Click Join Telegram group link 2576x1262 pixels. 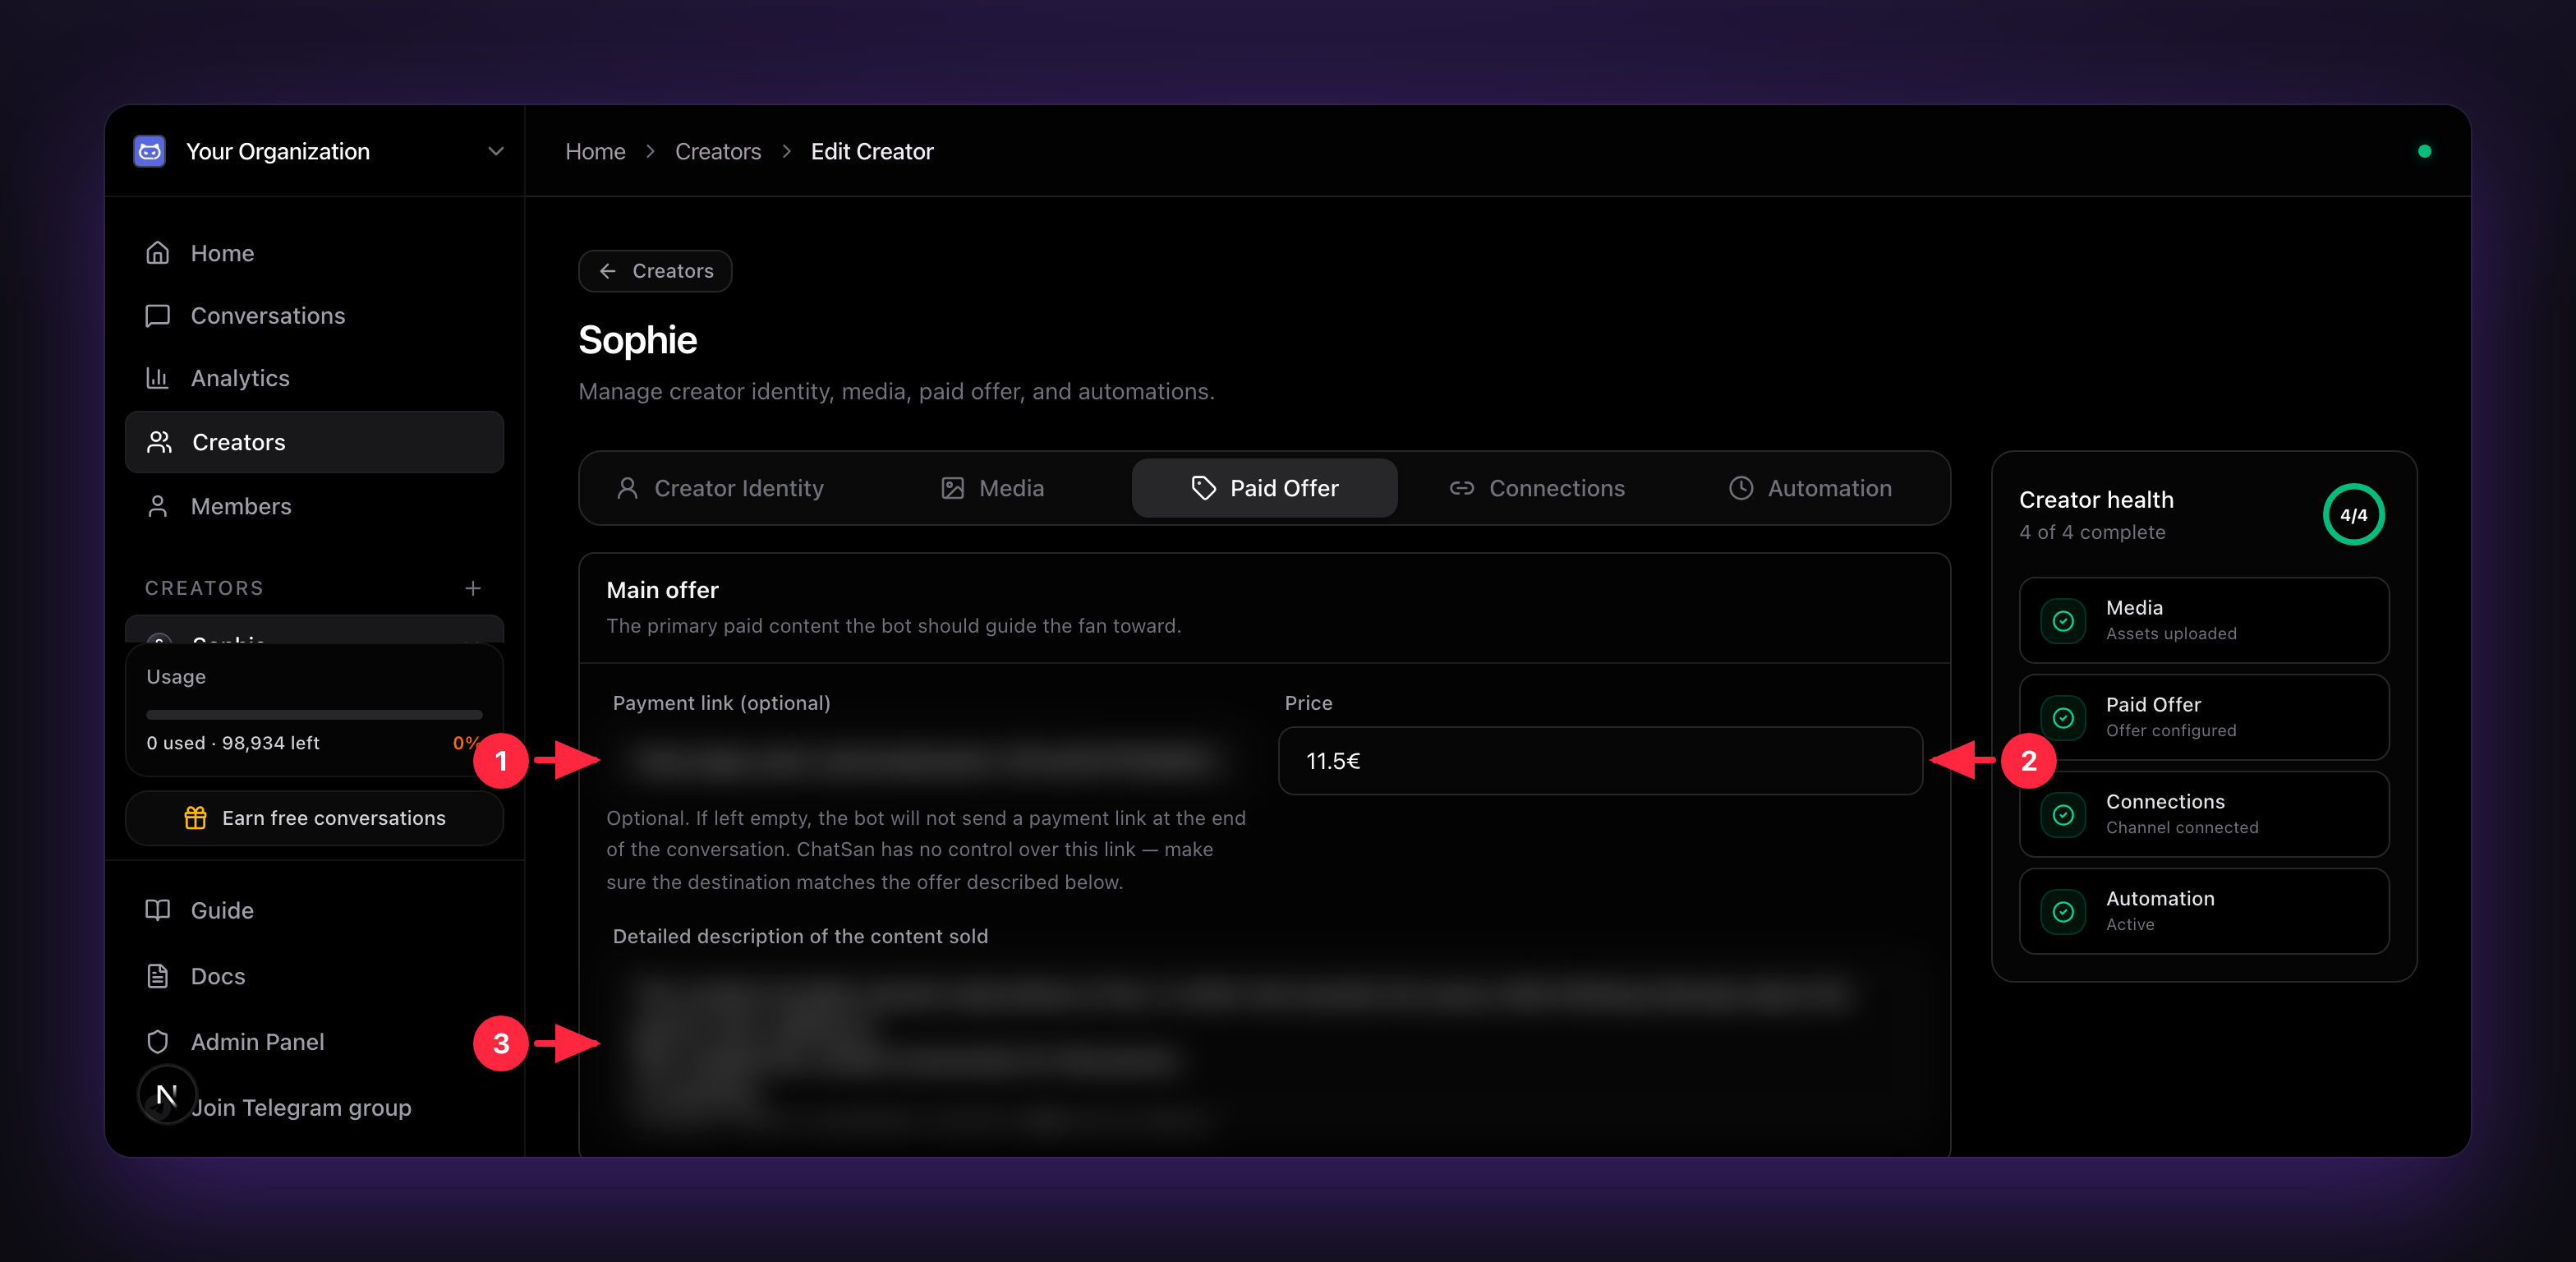point(301,1108)
